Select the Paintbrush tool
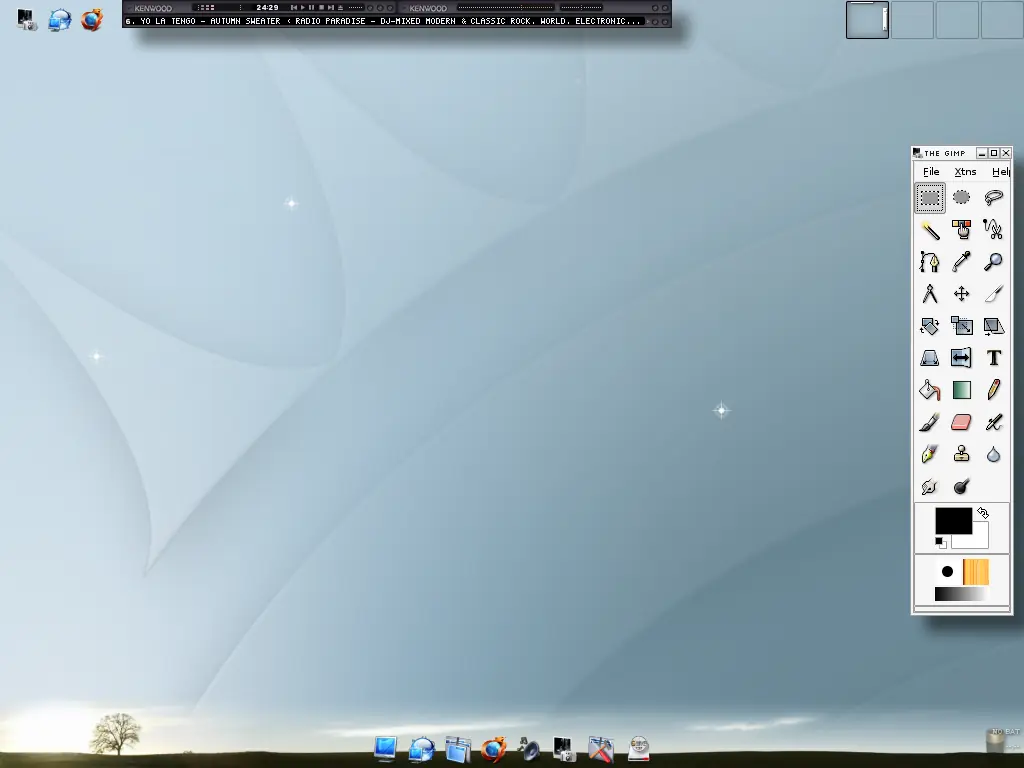The height and width of the screenshot is (768, 1024). point(929,423)
